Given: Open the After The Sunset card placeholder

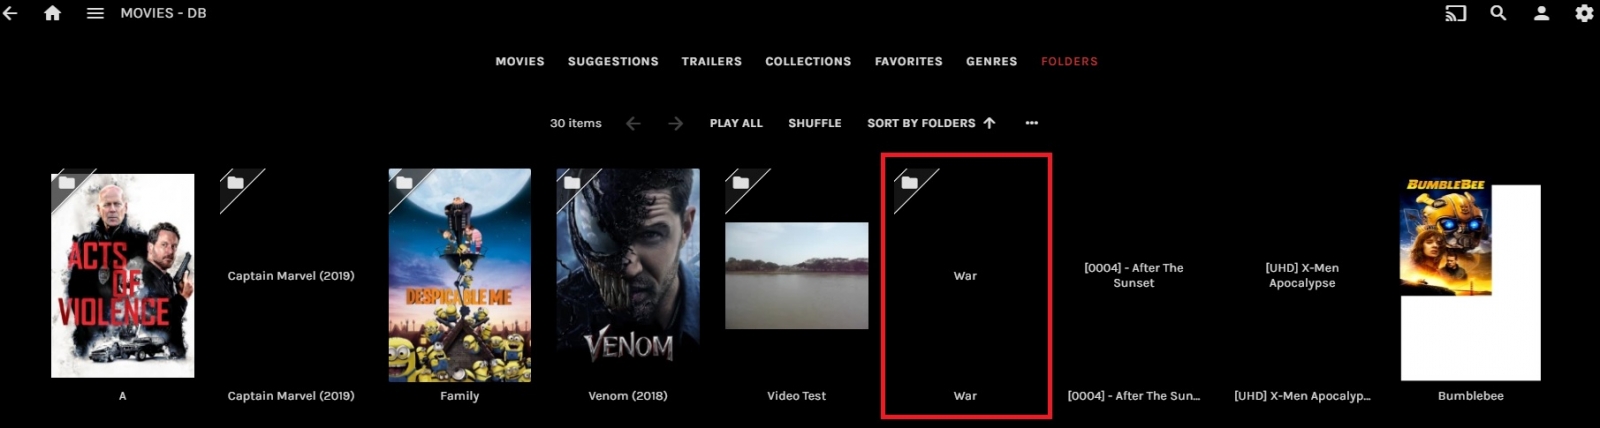Looking at the screenshot, I should coord(1134,275).
